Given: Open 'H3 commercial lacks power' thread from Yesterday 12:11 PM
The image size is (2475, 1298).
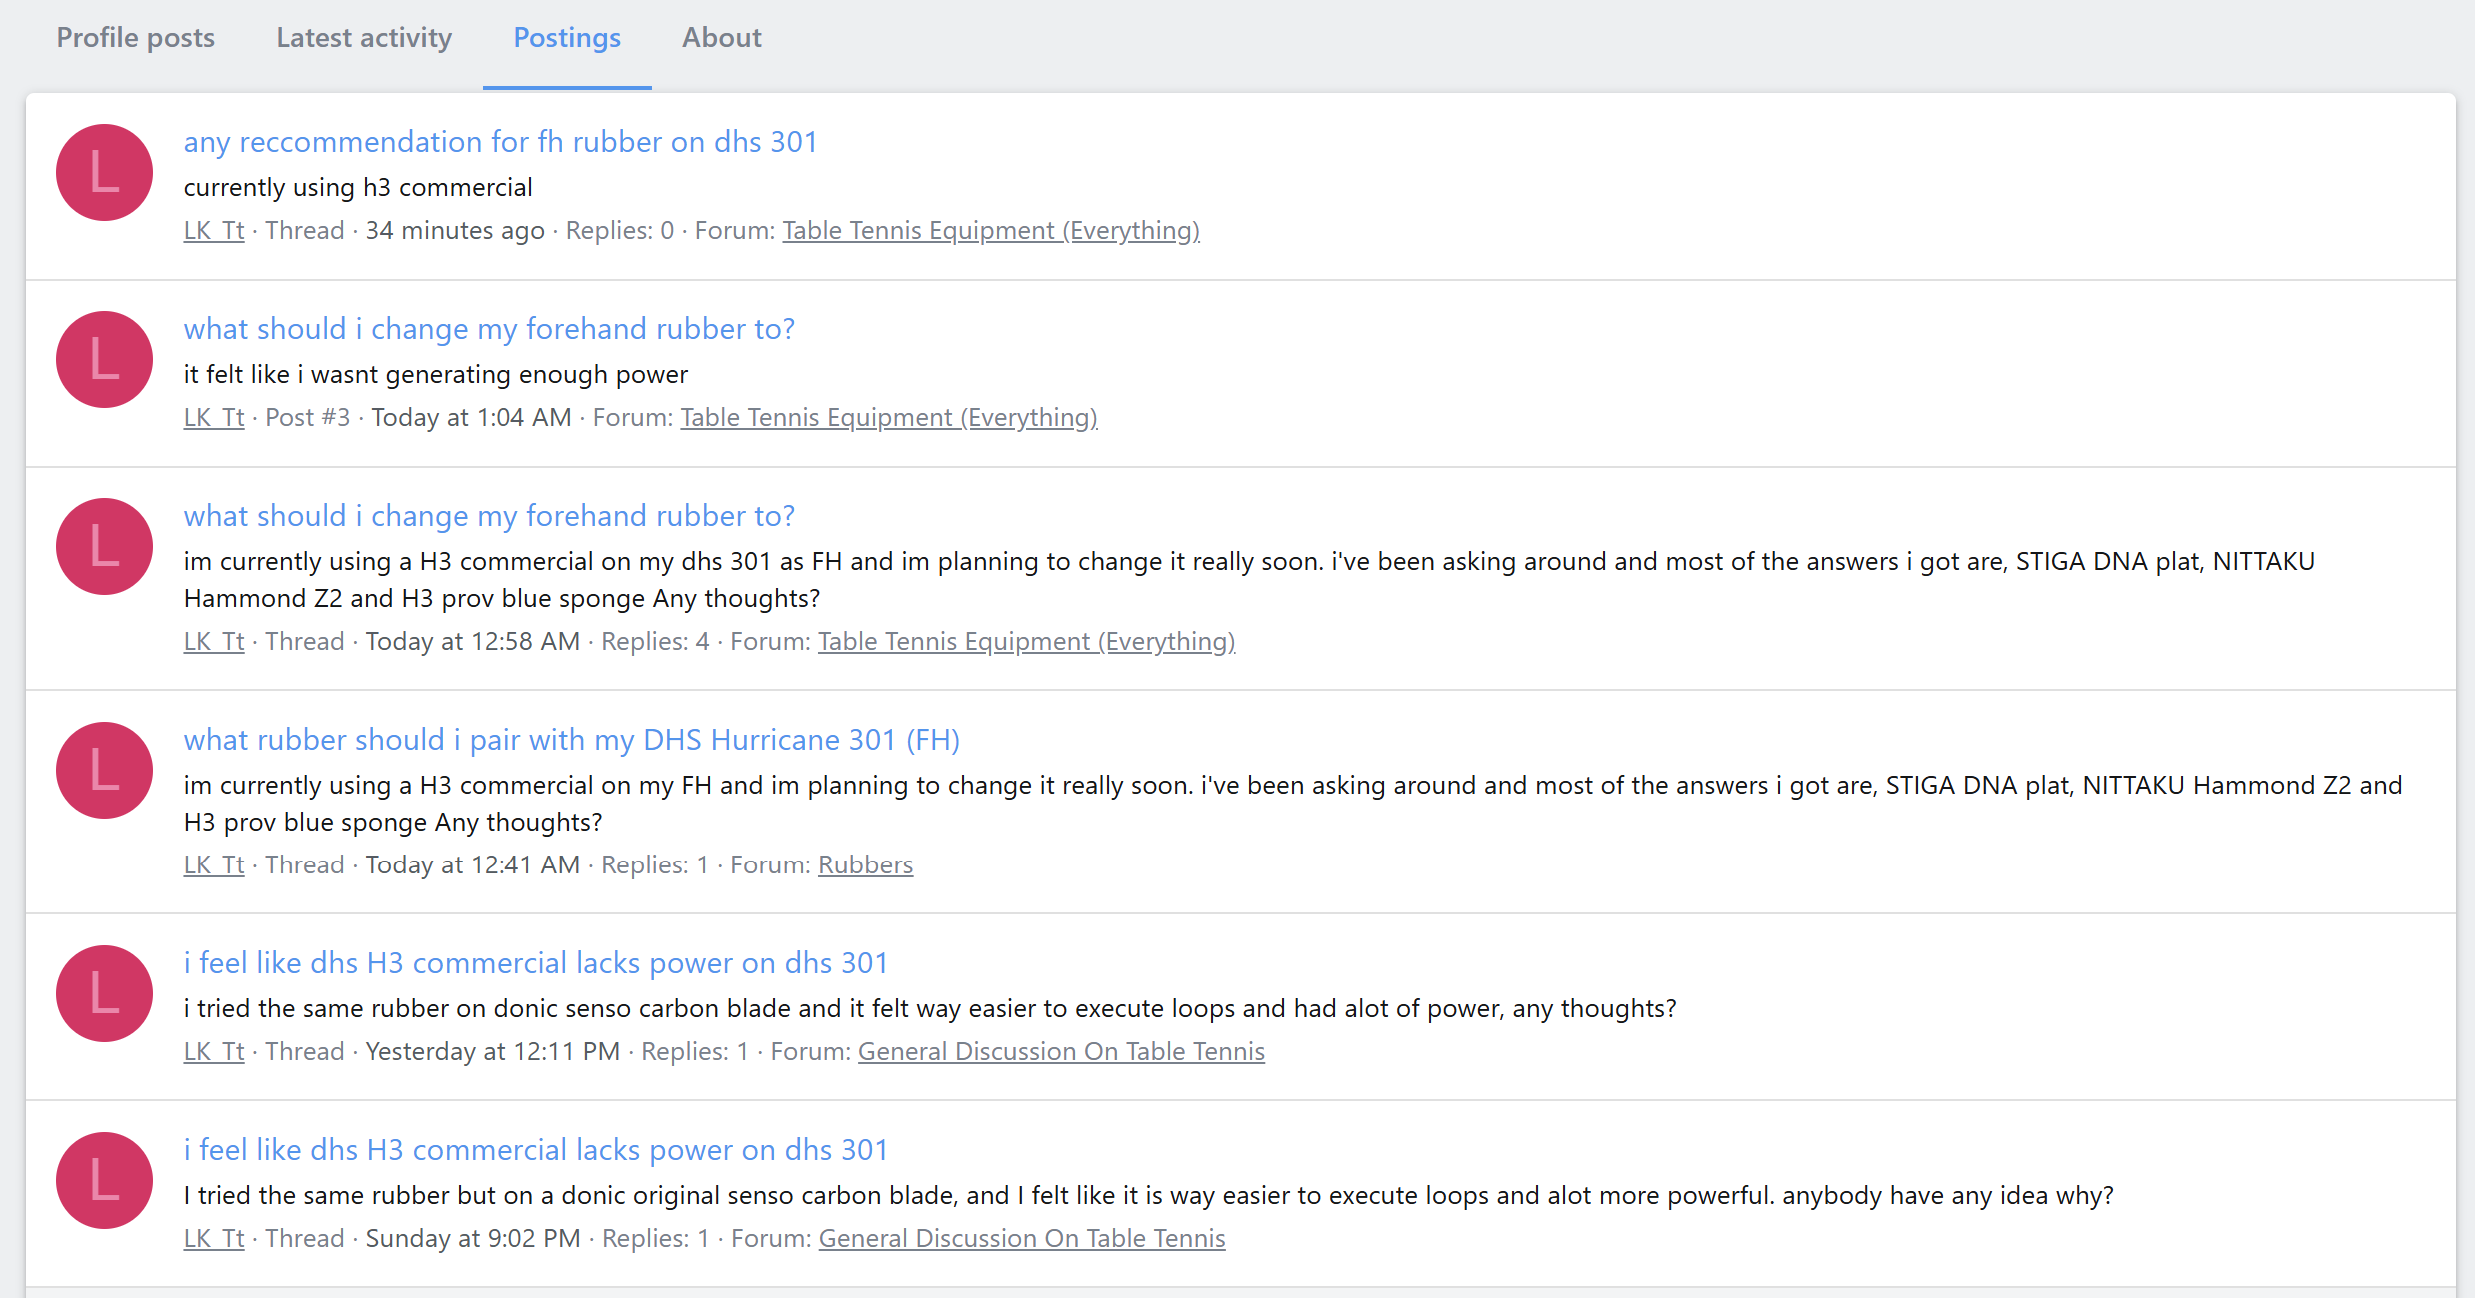Looking at the screenshot, I should pos(536,963).
